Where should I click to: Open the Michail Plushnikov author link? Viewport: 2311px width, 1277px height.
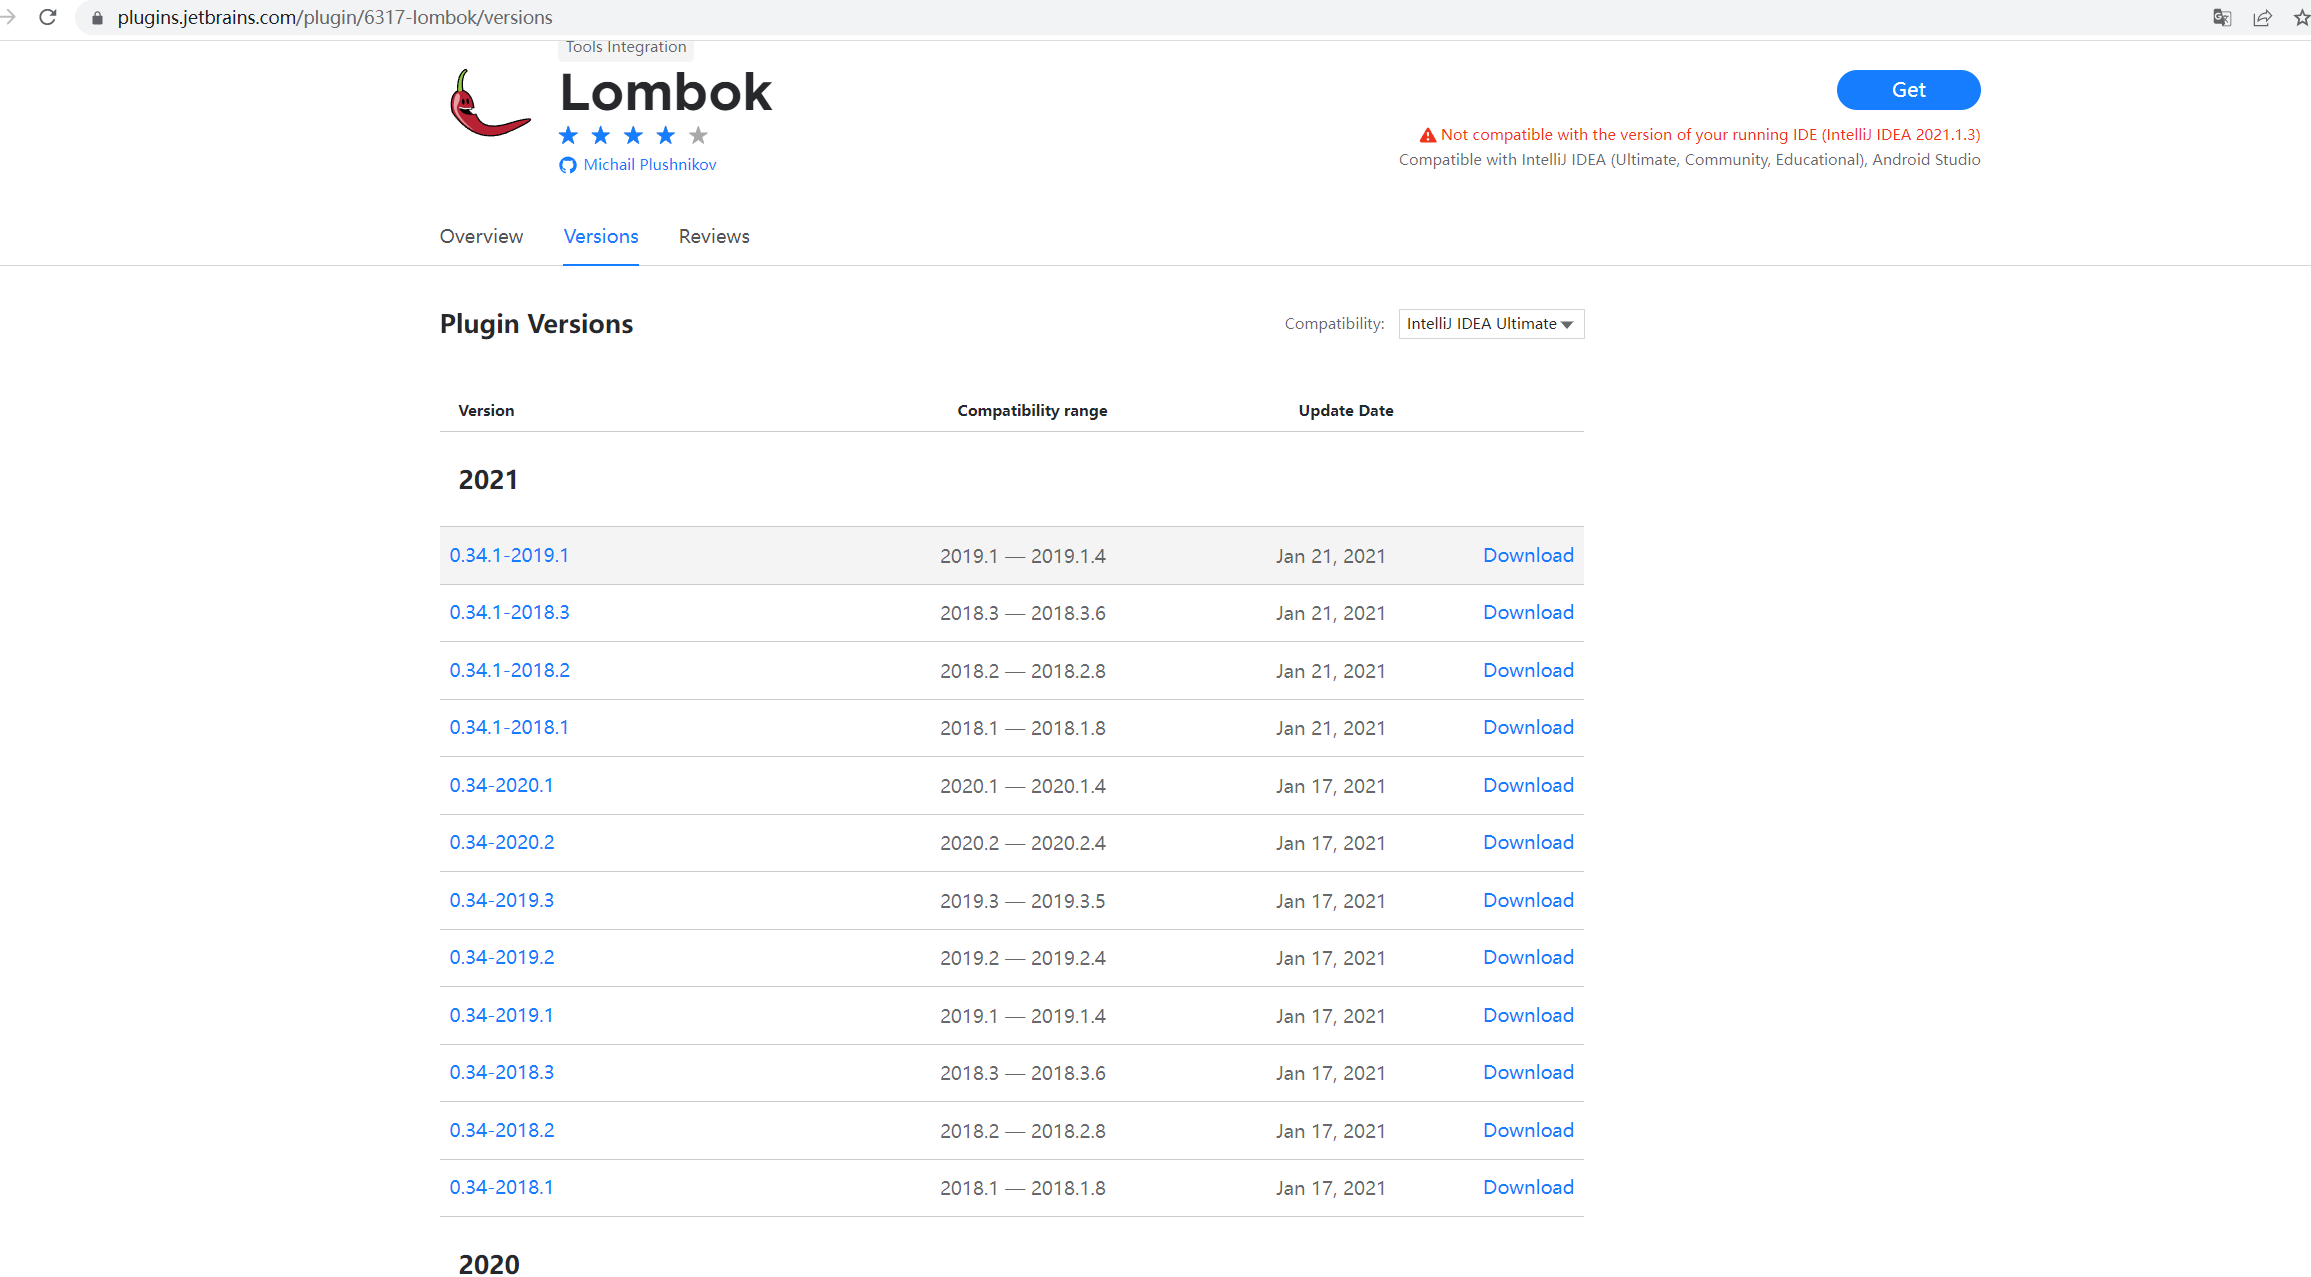[x=649, y=165]
